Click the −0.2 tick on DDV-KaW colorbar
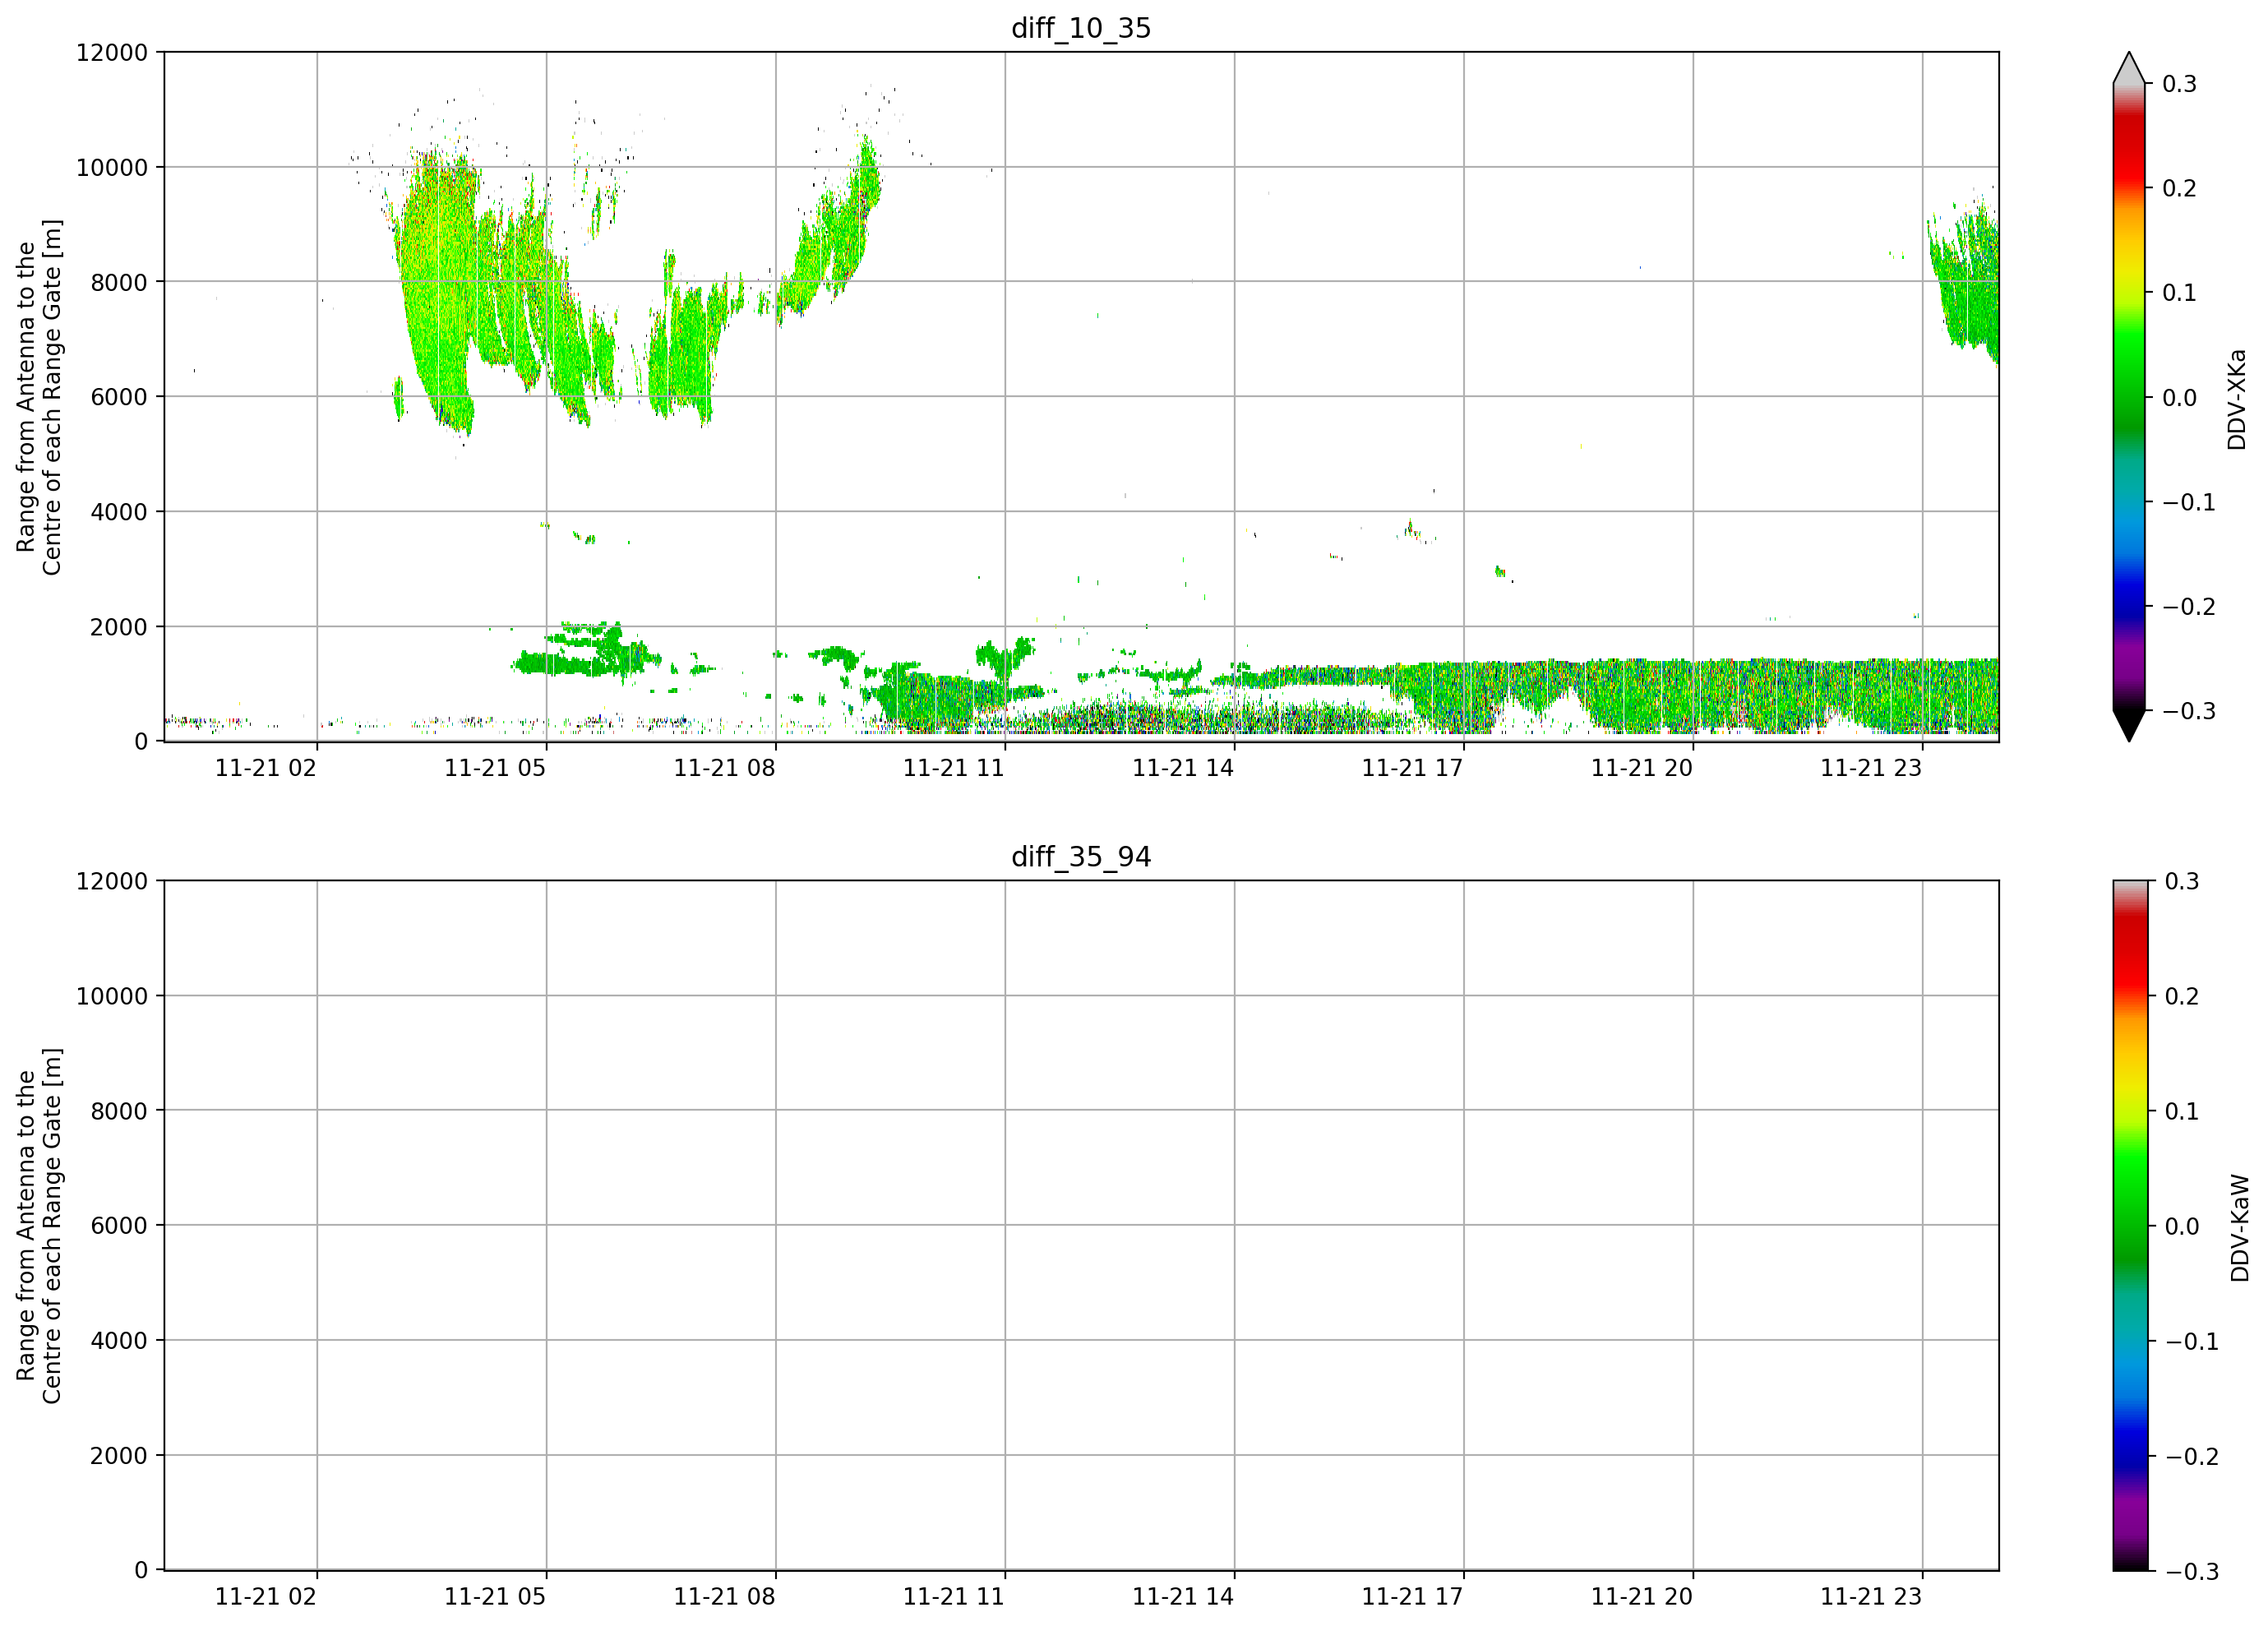 [x=2192, y=1456]
